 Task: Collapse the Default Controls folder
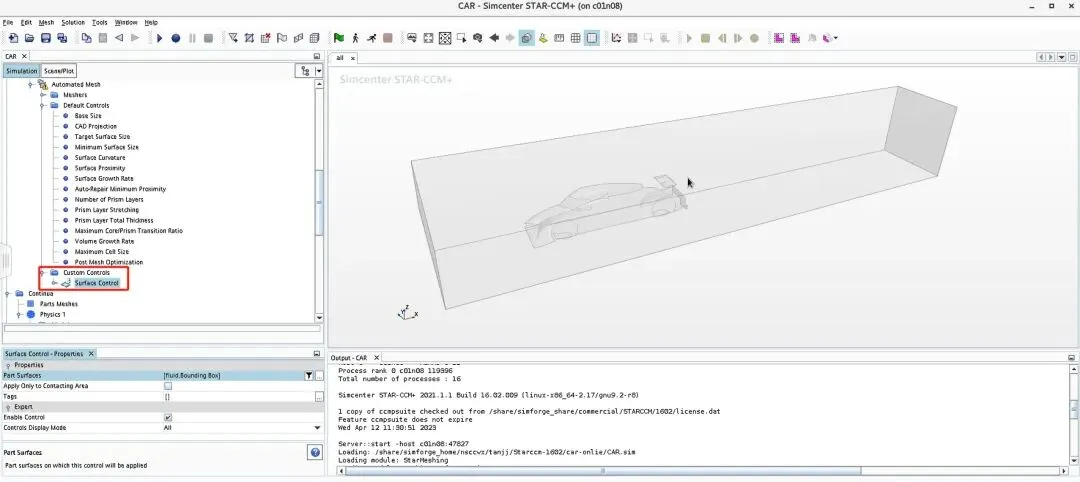[43, 105]
